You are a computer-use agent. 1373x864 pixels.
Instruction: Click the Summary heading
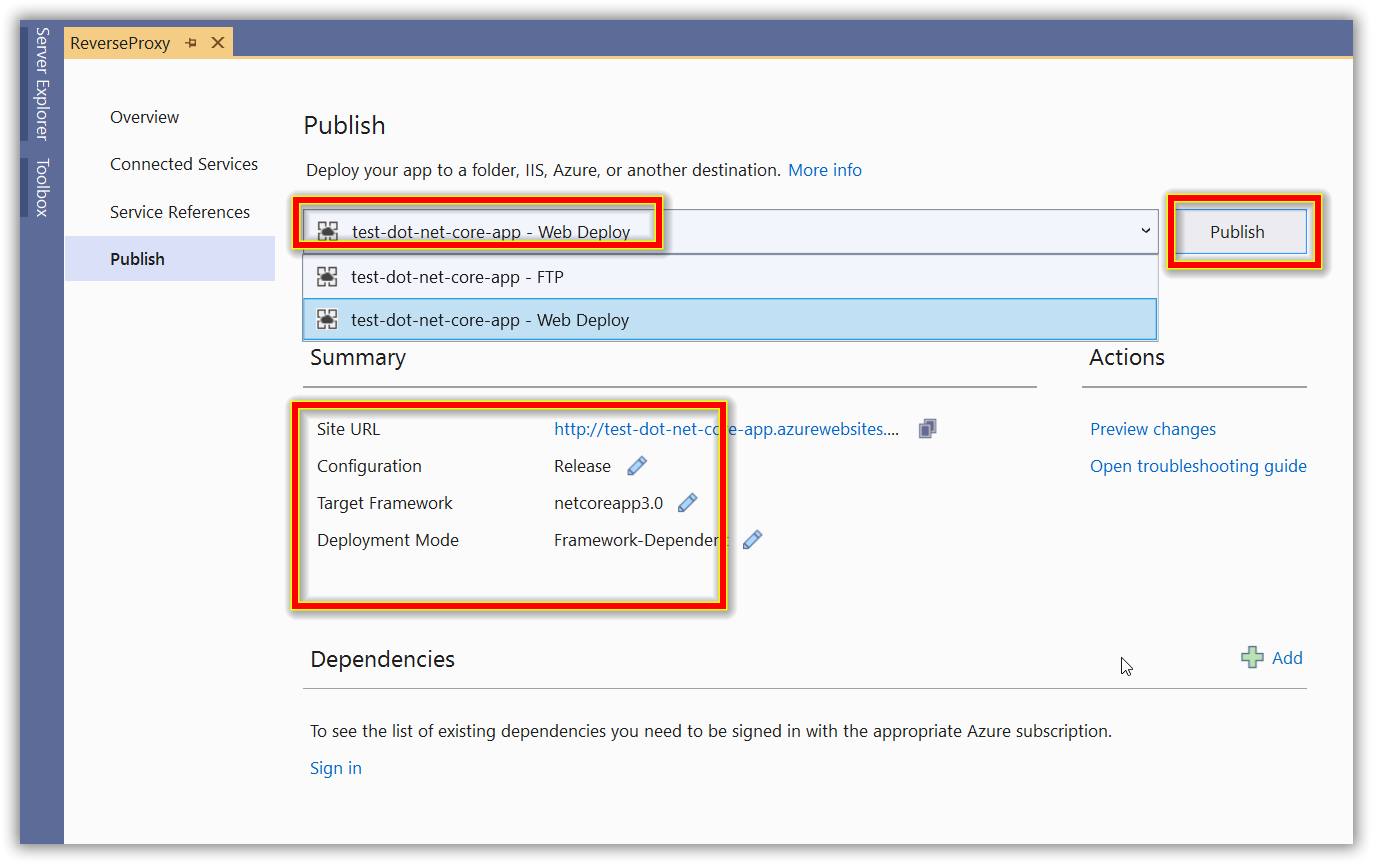coord(358,357)
